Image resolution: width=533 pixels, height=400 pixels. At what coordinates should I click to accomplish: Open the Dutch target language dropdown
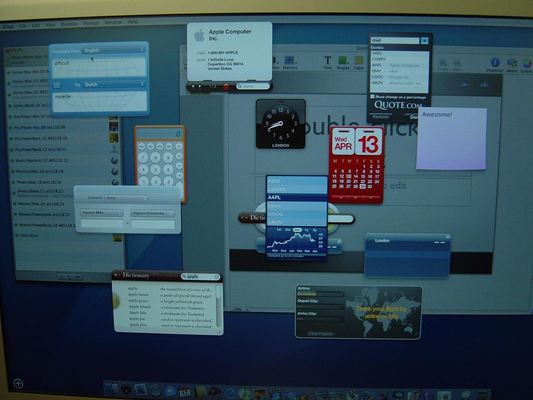point(114,84)
